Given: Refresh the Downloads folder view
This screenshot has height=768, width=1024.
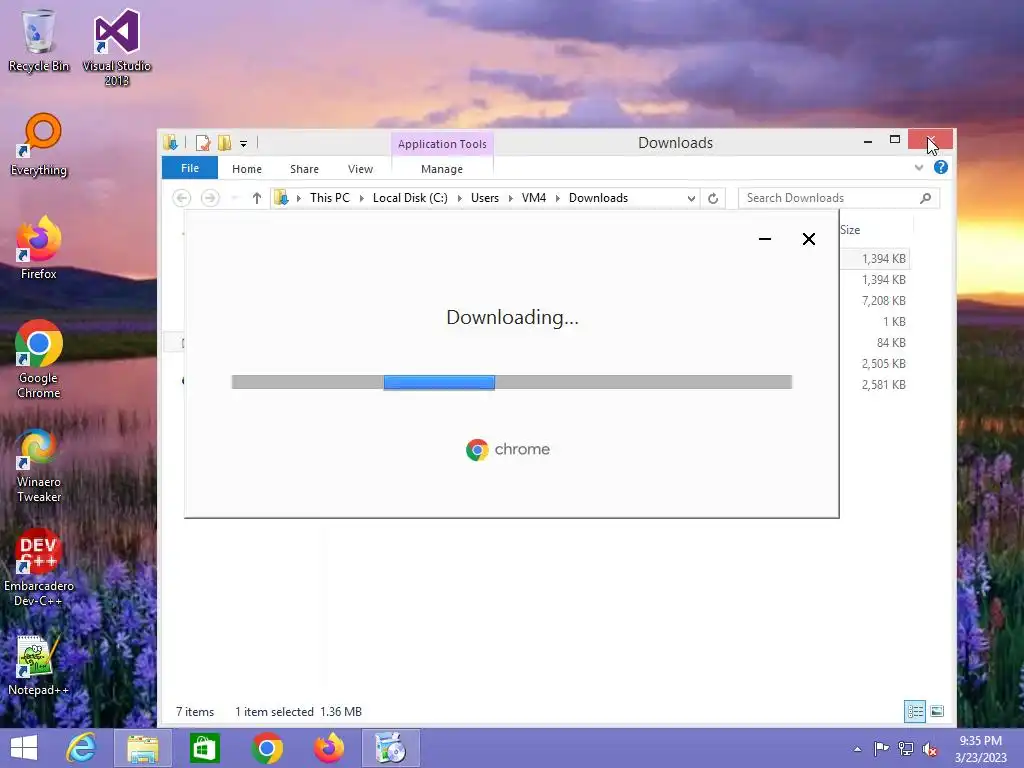Looking at the screenshot, I should (713, 199).
